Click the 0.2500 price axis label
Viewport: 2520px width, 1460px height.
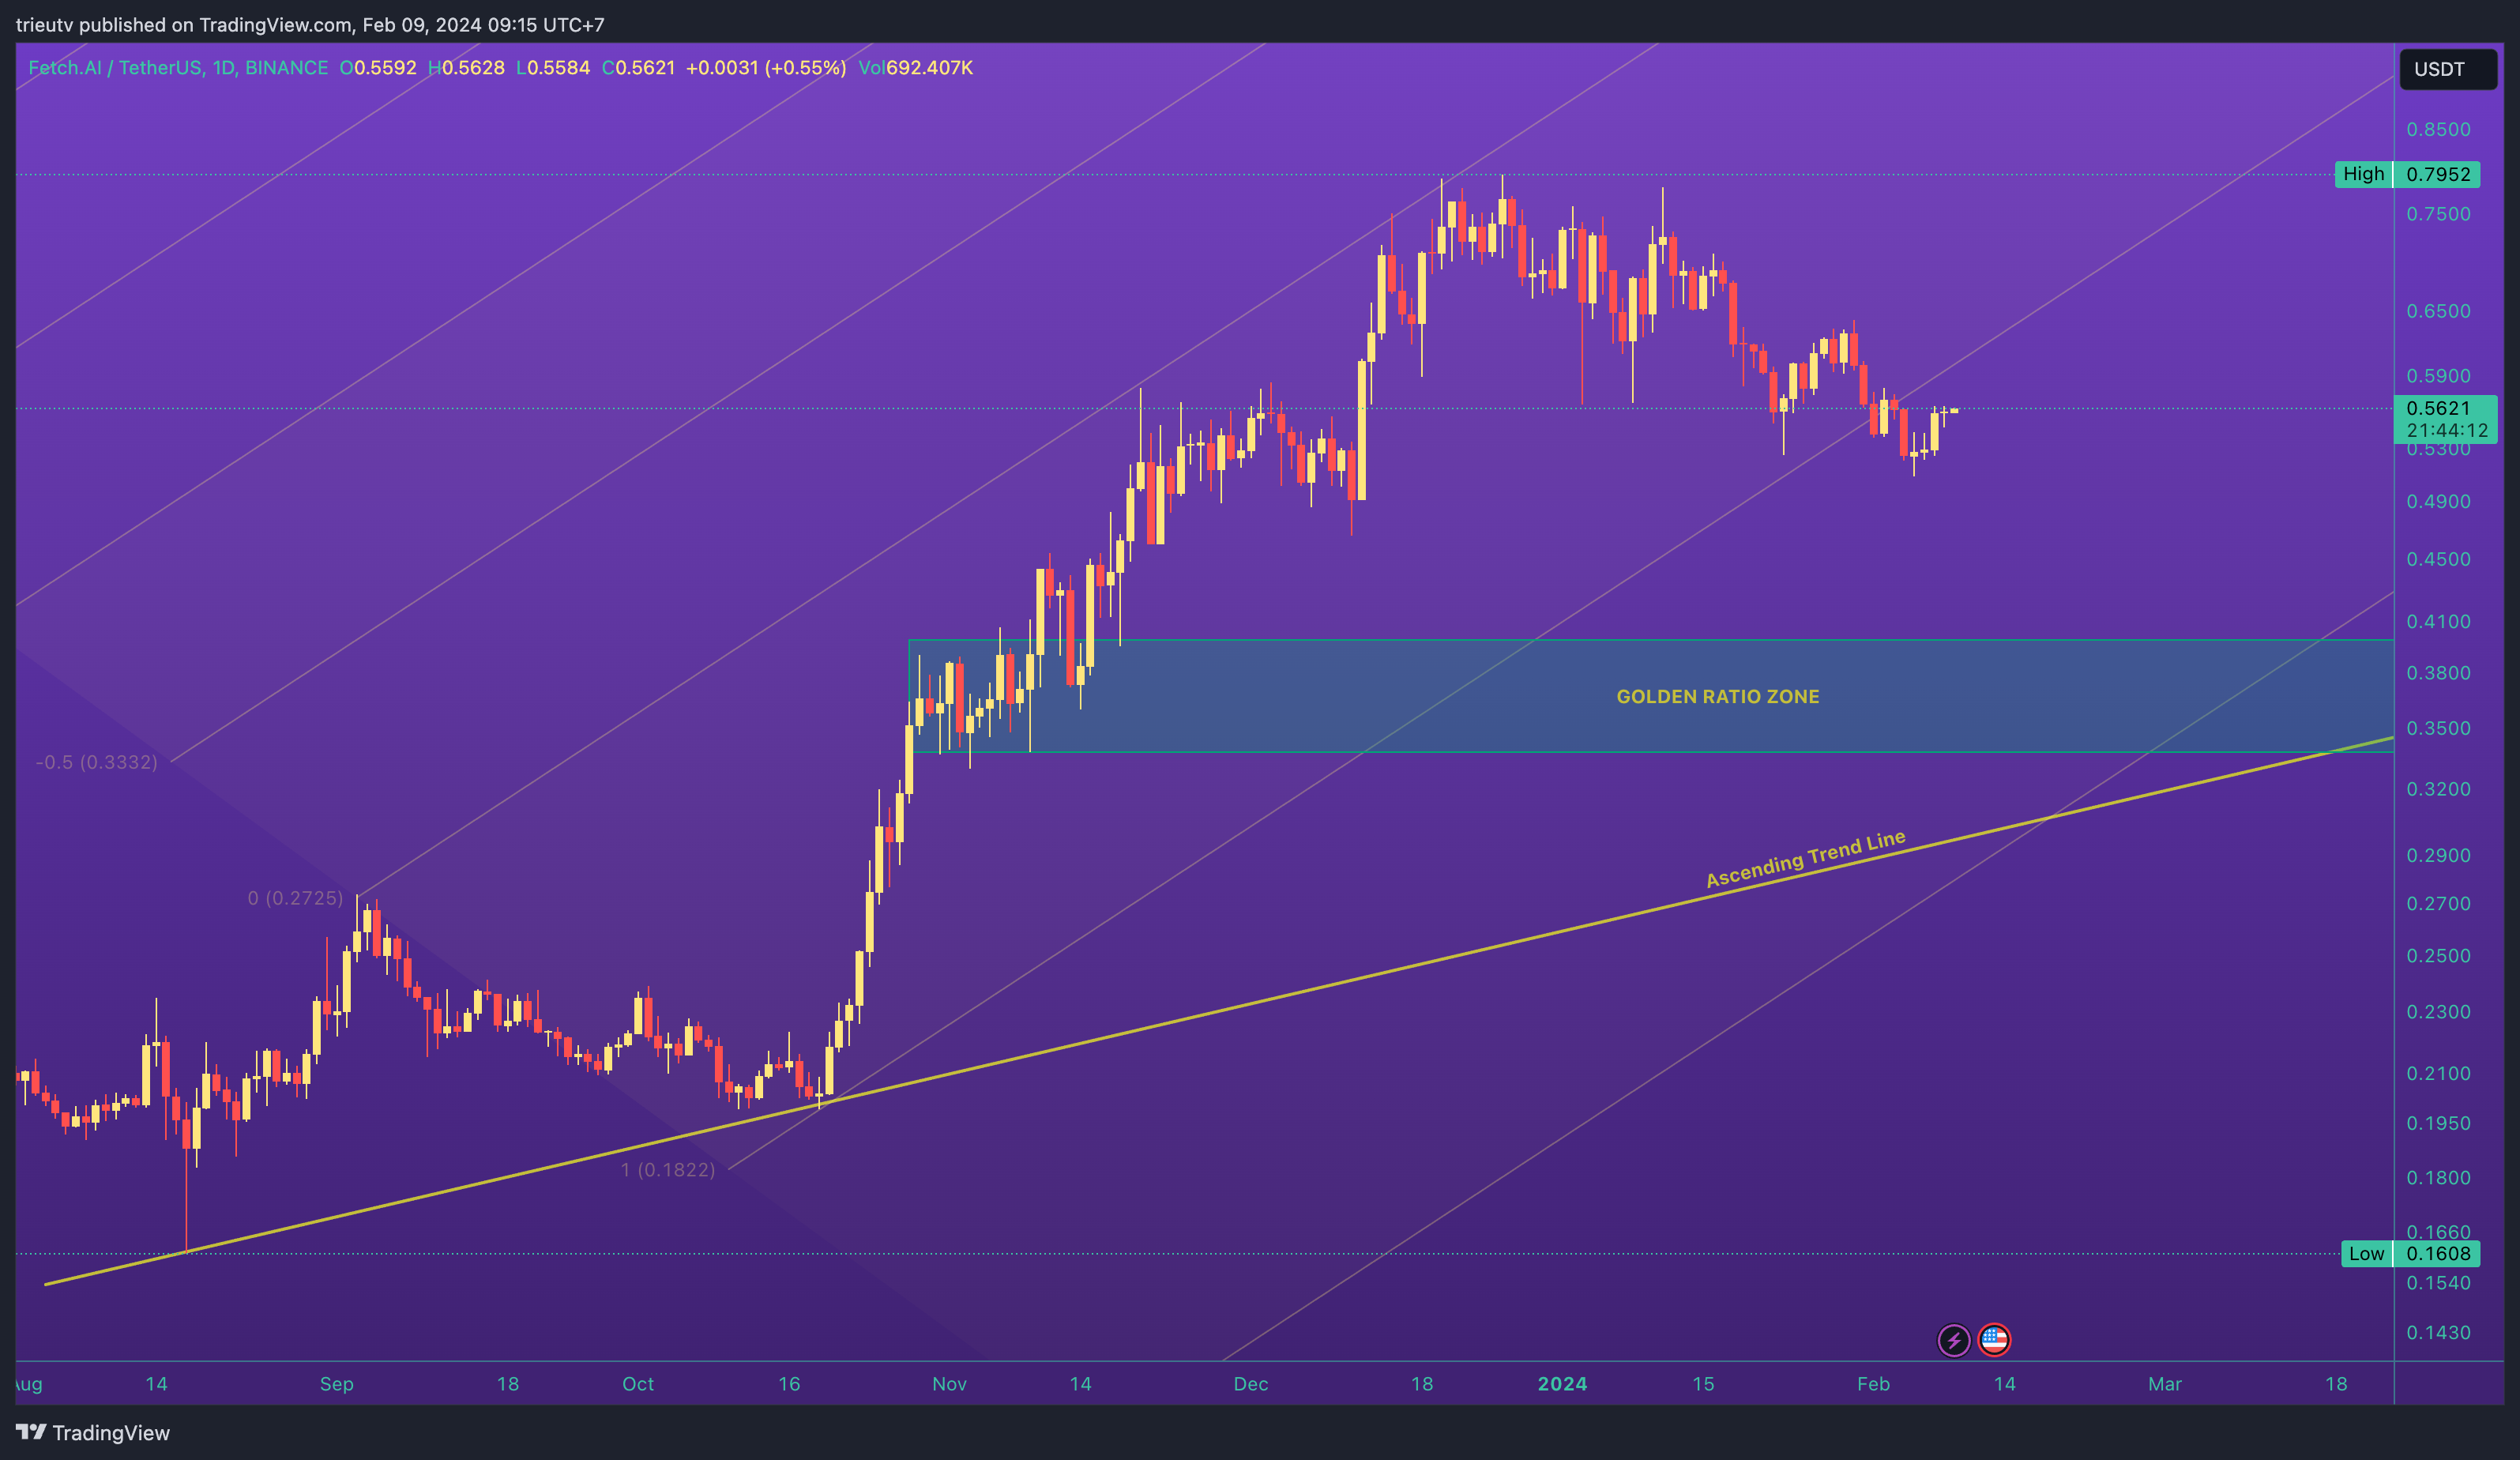point(2438,956)
